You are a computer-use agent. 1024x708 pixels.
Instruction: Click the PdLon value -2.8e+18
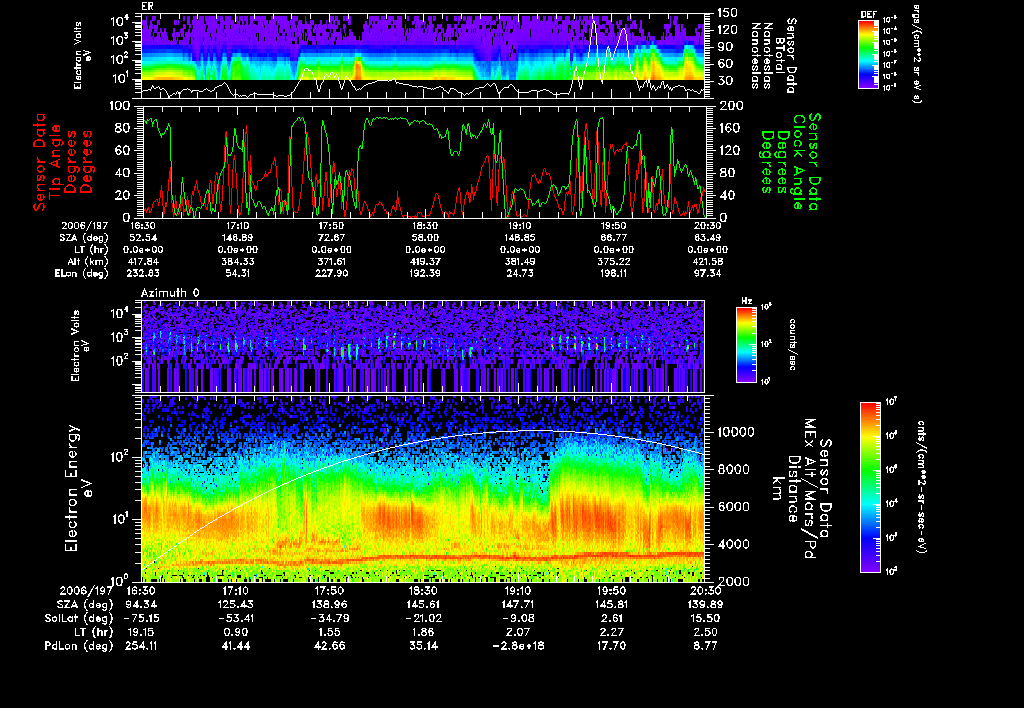(x=517, y=645)
